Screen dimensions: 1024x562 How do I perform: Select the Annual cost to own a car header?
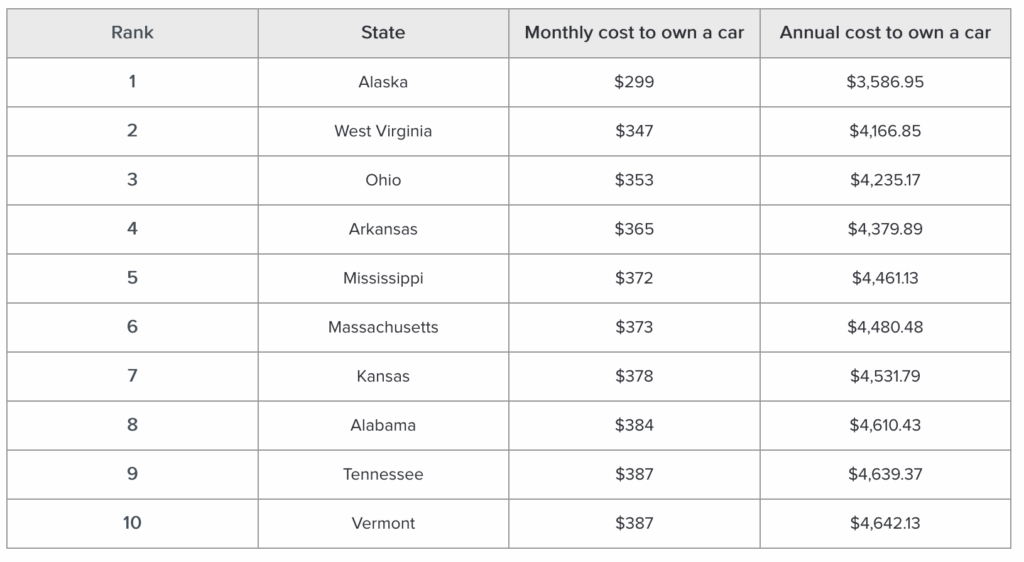(885, 33)
